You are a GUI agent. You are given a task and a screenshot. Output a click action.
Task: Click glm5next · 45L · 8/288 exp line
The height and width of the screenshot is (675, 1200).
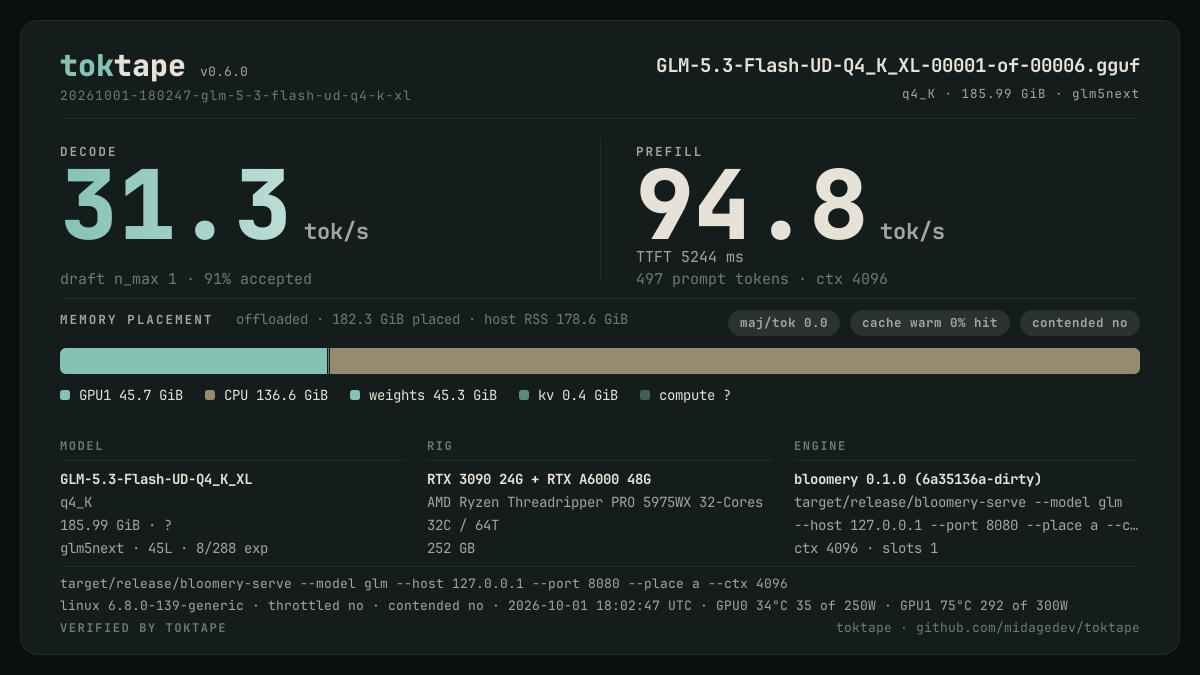164,549
